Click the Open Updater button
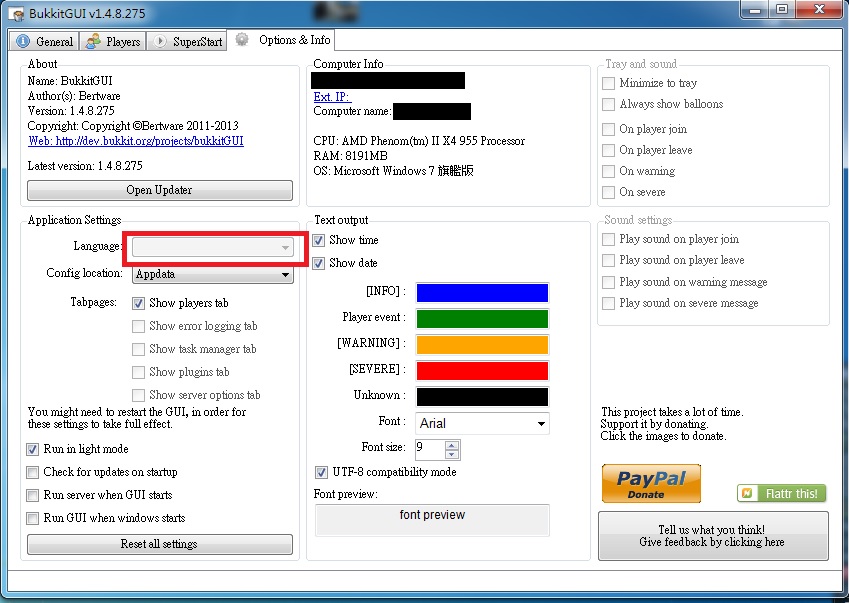Screen dimensions: 849x603 pyautogui.click(x=160, y=190)
